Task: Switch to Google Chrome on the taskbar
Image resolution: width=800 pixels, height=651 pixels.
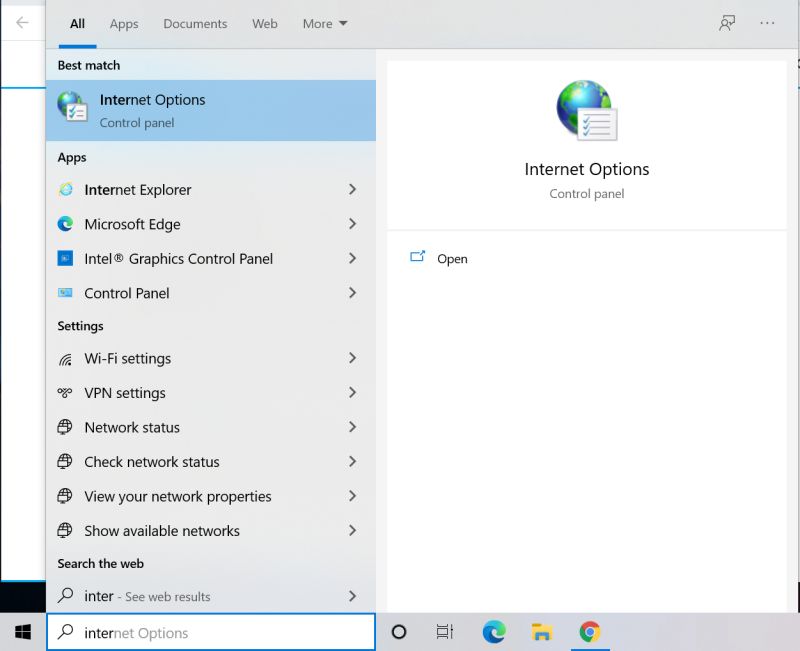Action: point(590,632)
